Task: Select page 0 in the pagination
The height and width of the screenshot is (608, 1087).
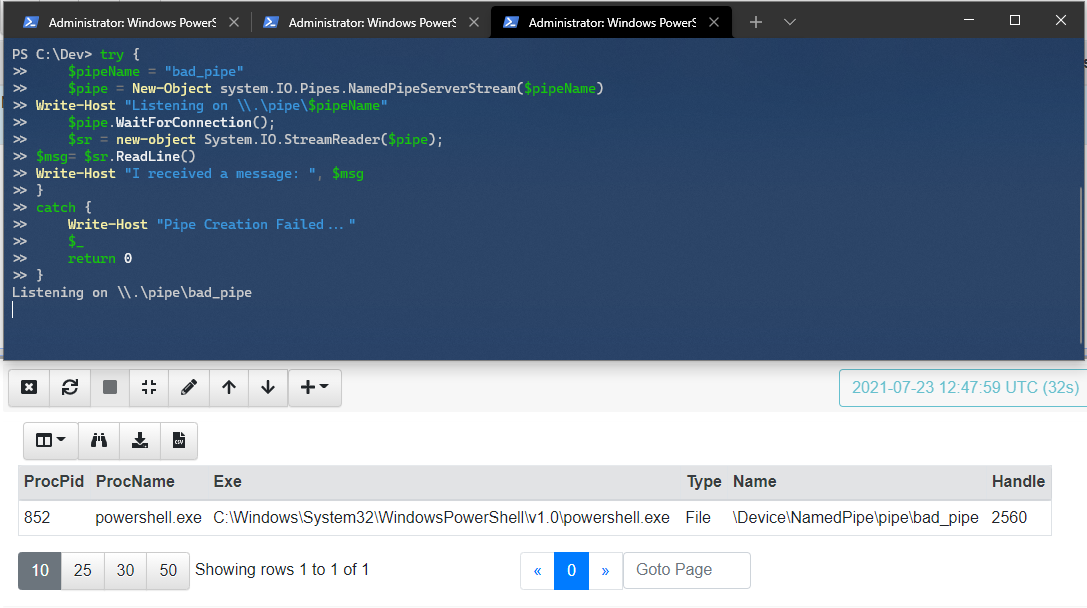Action: coord(571,571)
